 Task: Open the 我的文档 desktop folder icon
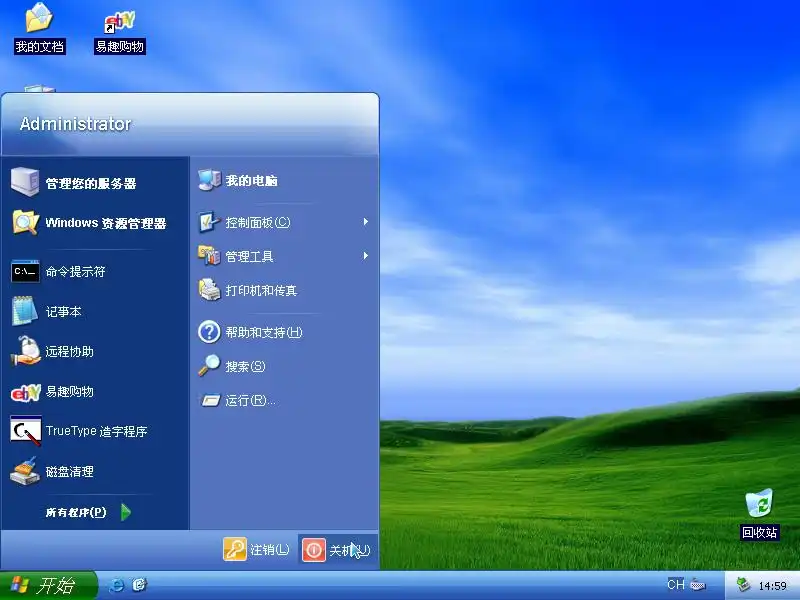[x=39, y=18]
